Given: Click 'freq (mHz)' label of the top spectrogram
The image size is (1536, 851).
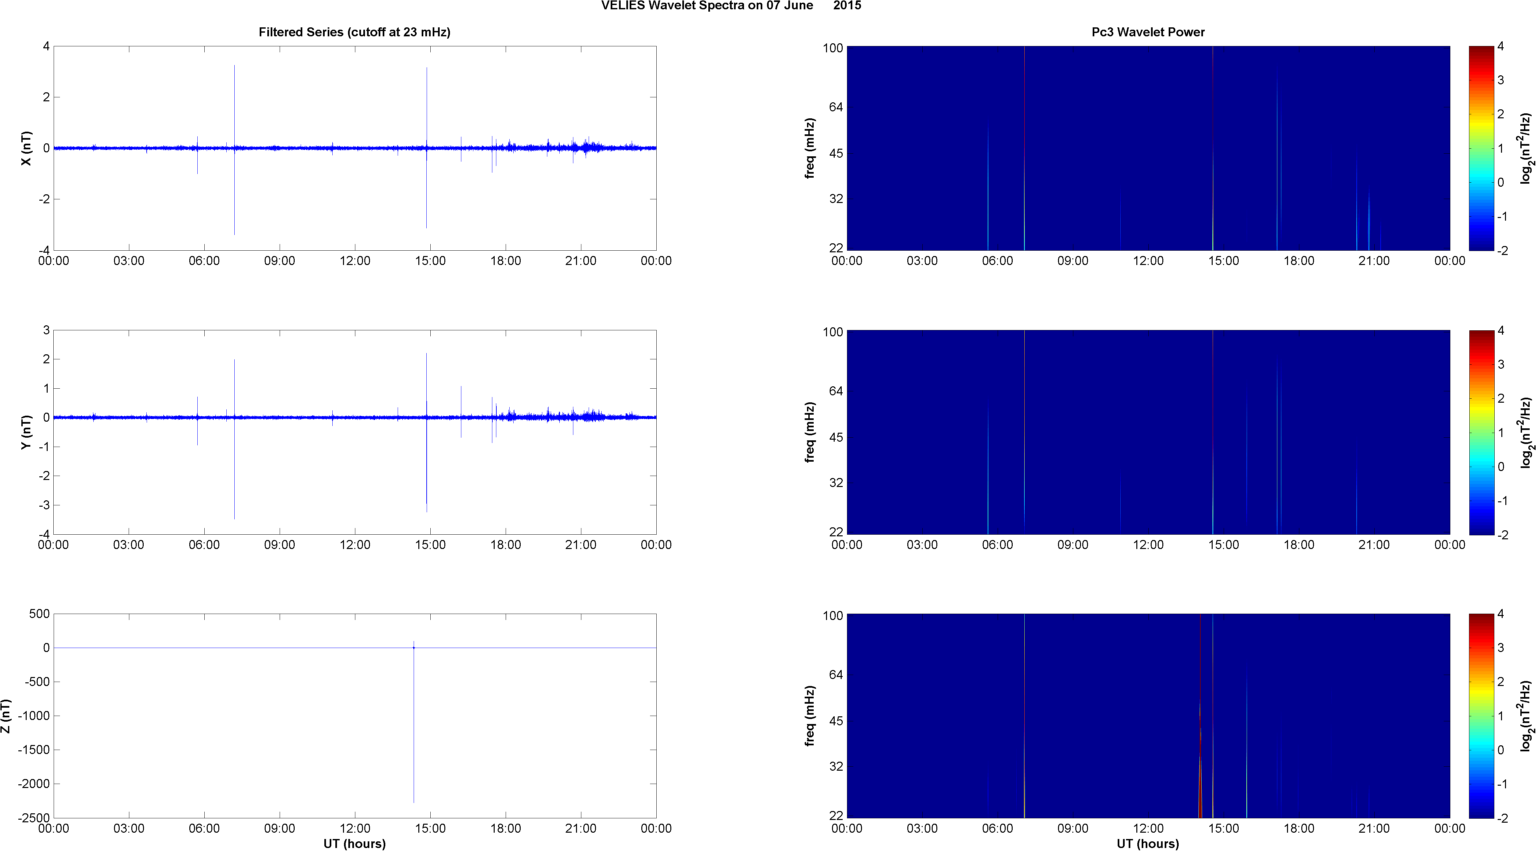Looking at the screenshot, I should tap(810, 148).
